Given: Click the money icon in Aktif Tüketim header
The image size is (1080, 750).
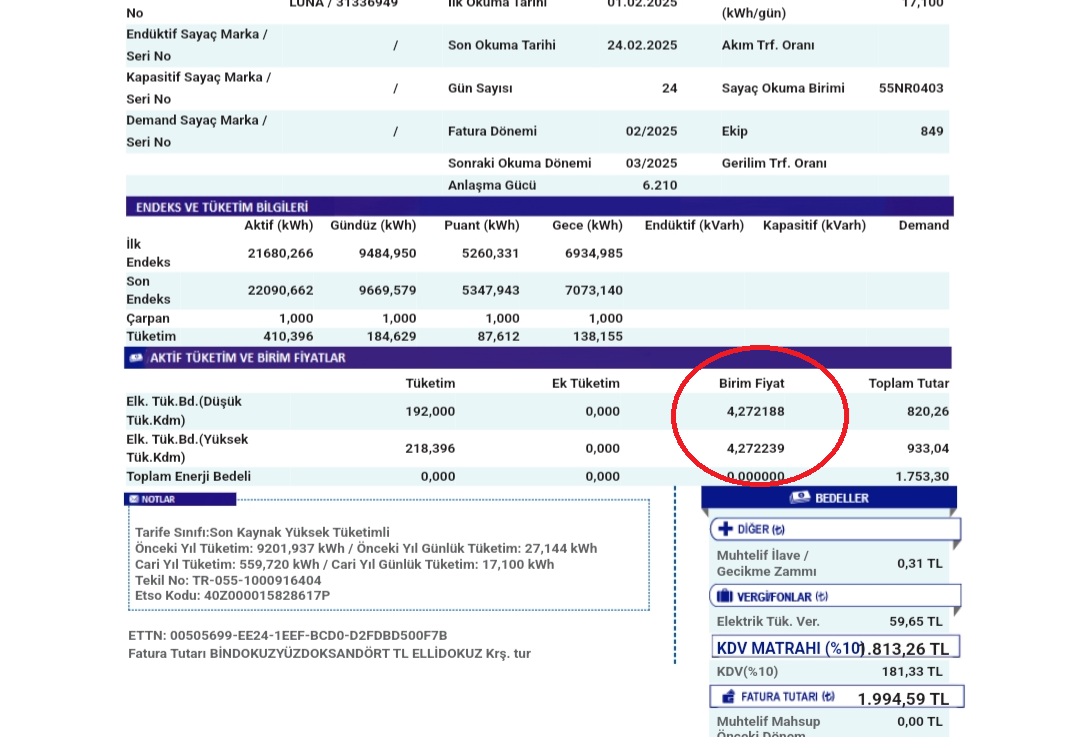Looking at the screenshot, I should [136, 357].
